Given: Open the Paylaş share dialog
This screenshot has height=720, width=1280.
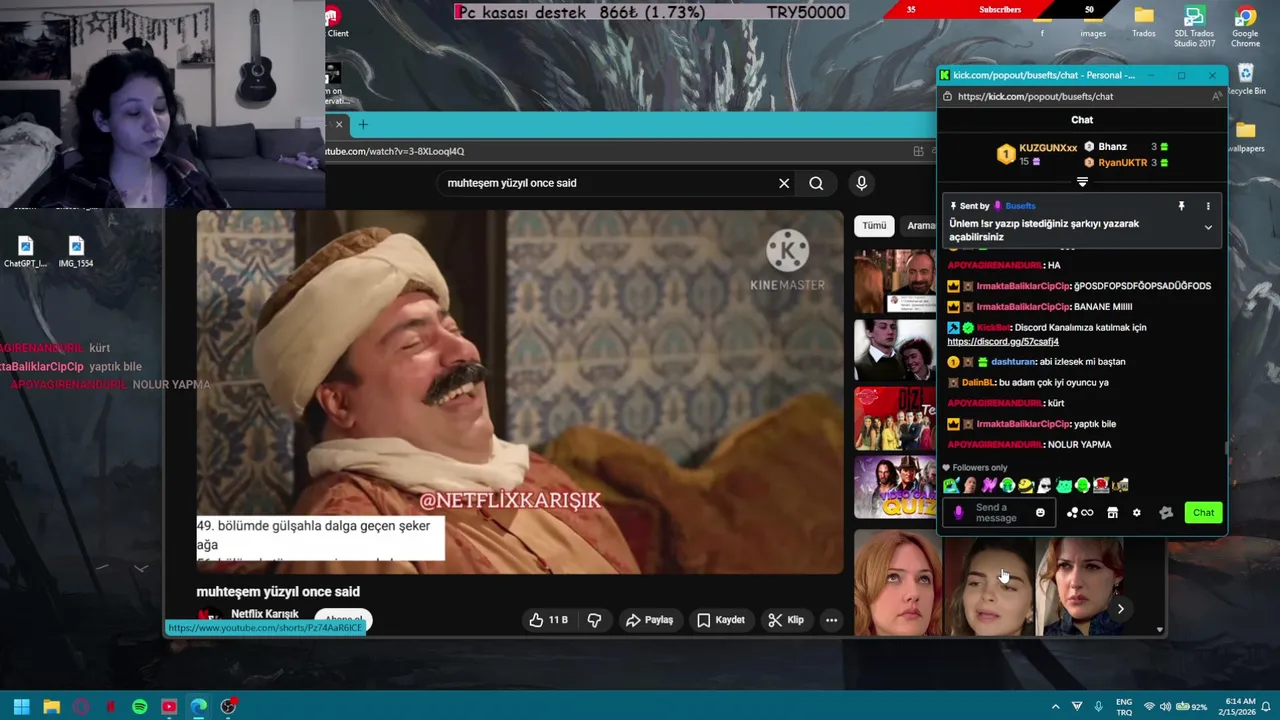Looking at the screenshot, I should (x=649, y=620).
